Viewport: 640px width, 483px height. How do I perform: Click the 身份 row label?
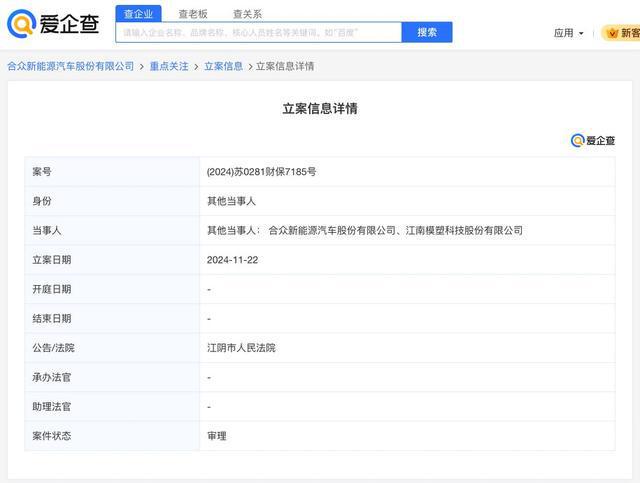click(x=42, y=201)
